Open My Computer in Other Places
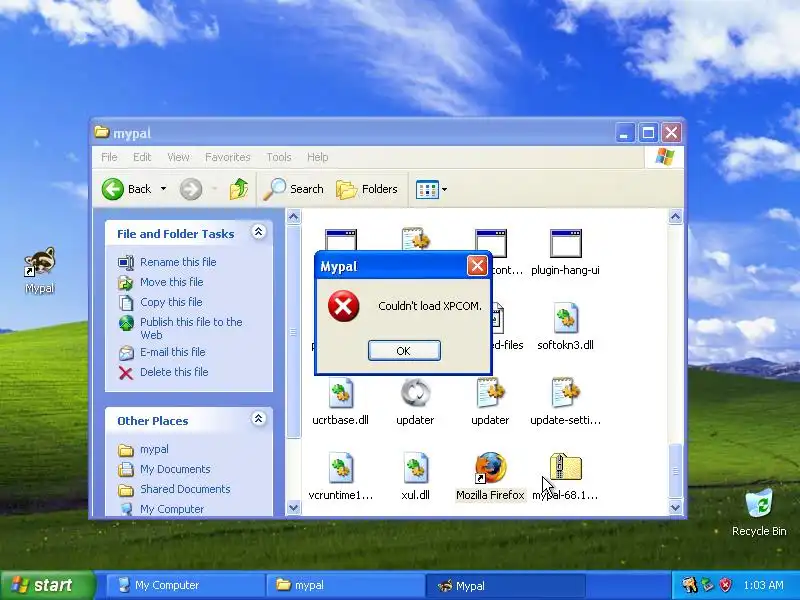Image resolution: width=800 pixels, height=600 pixels. coord(161,509)
